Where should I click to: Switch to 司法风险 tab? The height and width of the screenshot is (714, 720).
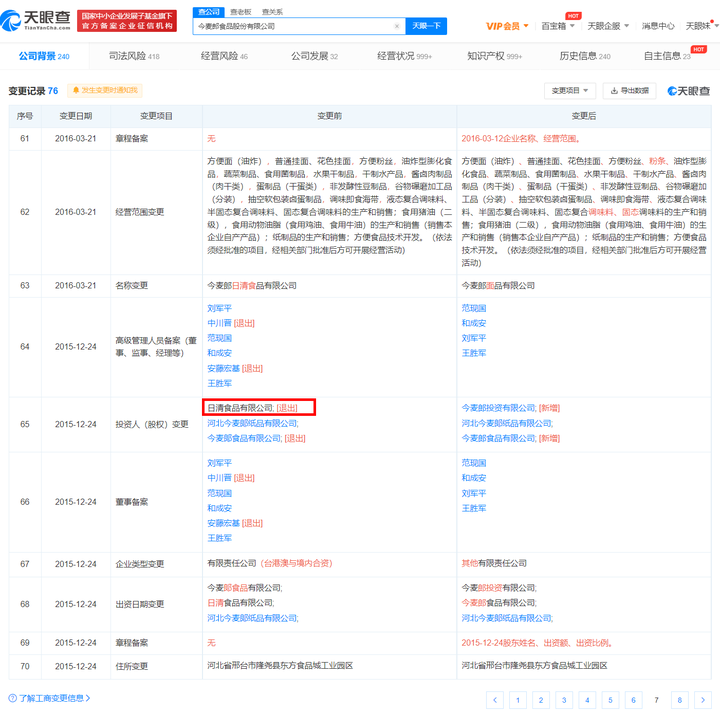coord(134,56)
